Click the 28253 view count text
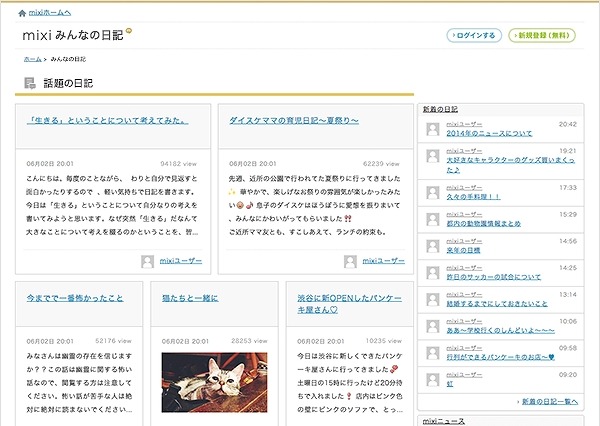This screenshot has height=426, width=600. (249, 341)
